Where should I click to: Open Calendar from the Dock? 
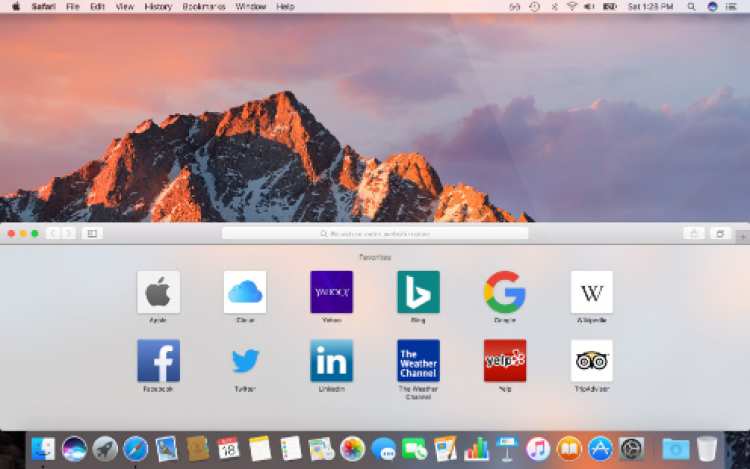pyautogui.click(x=228, y=449)
